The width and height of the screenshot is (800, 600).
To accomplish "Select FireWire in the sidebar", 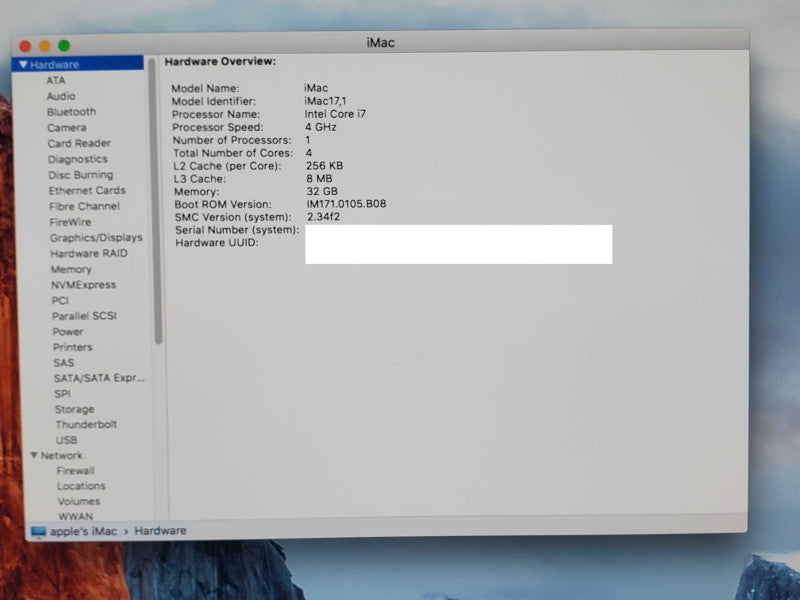I will pyautogui.click(x=70, y=222).
